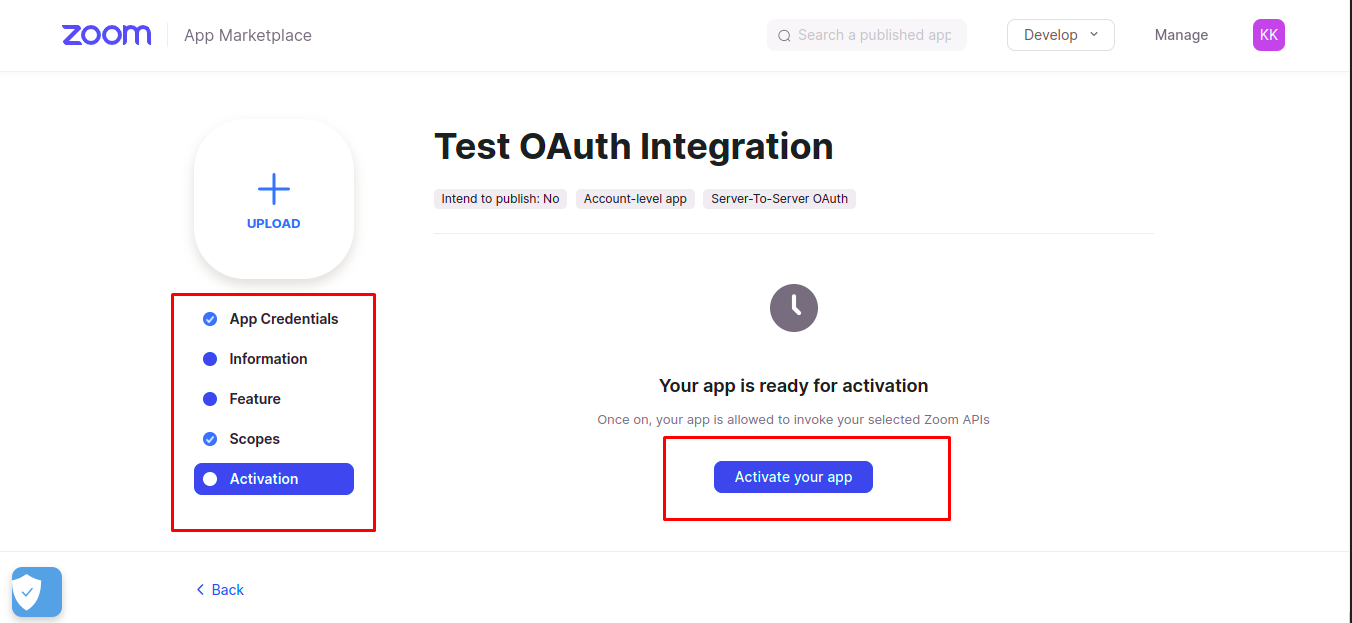Click the Scopes checkmark icon
The image size is (1352, 623).
(210, 439)
